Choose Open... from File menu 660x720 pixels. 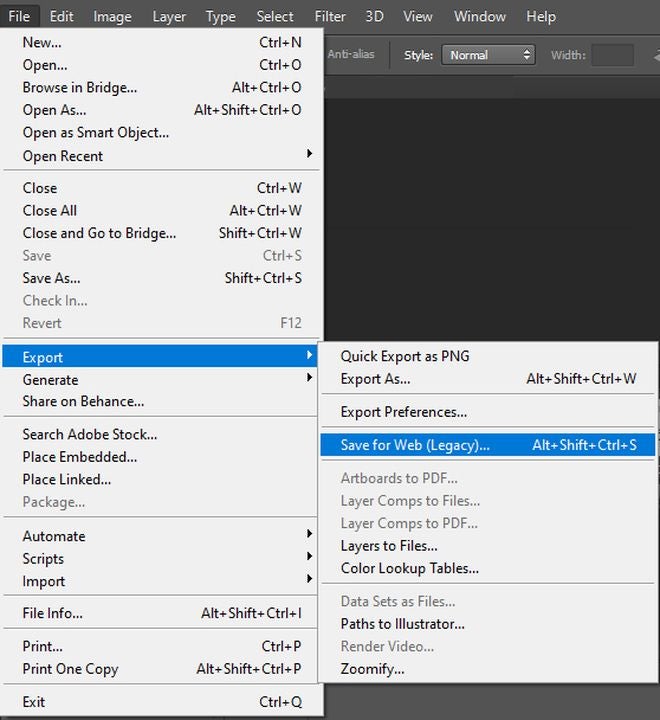162,65
